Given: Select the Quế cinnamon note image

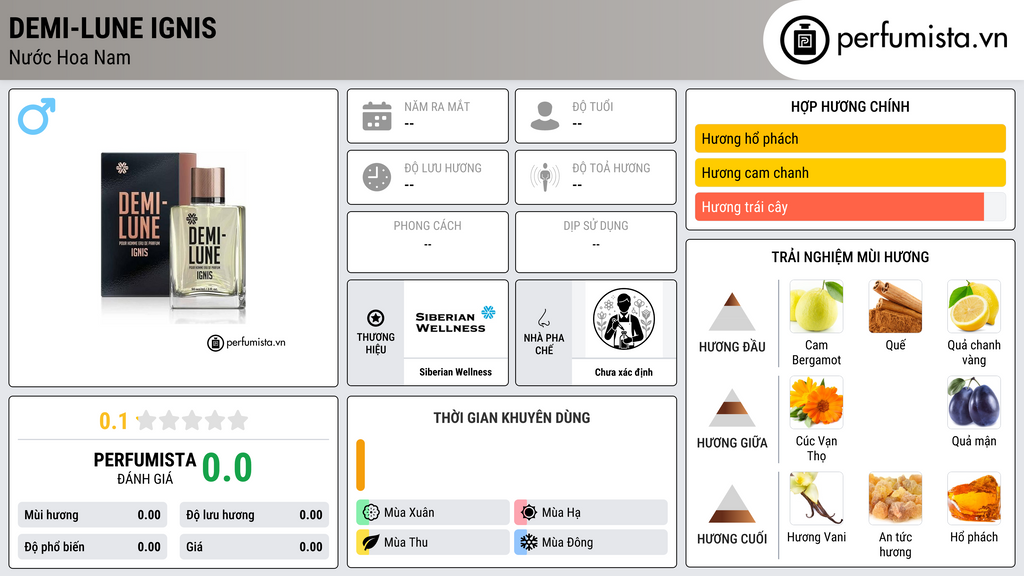Looking at the screenshot, I should 895,306.
